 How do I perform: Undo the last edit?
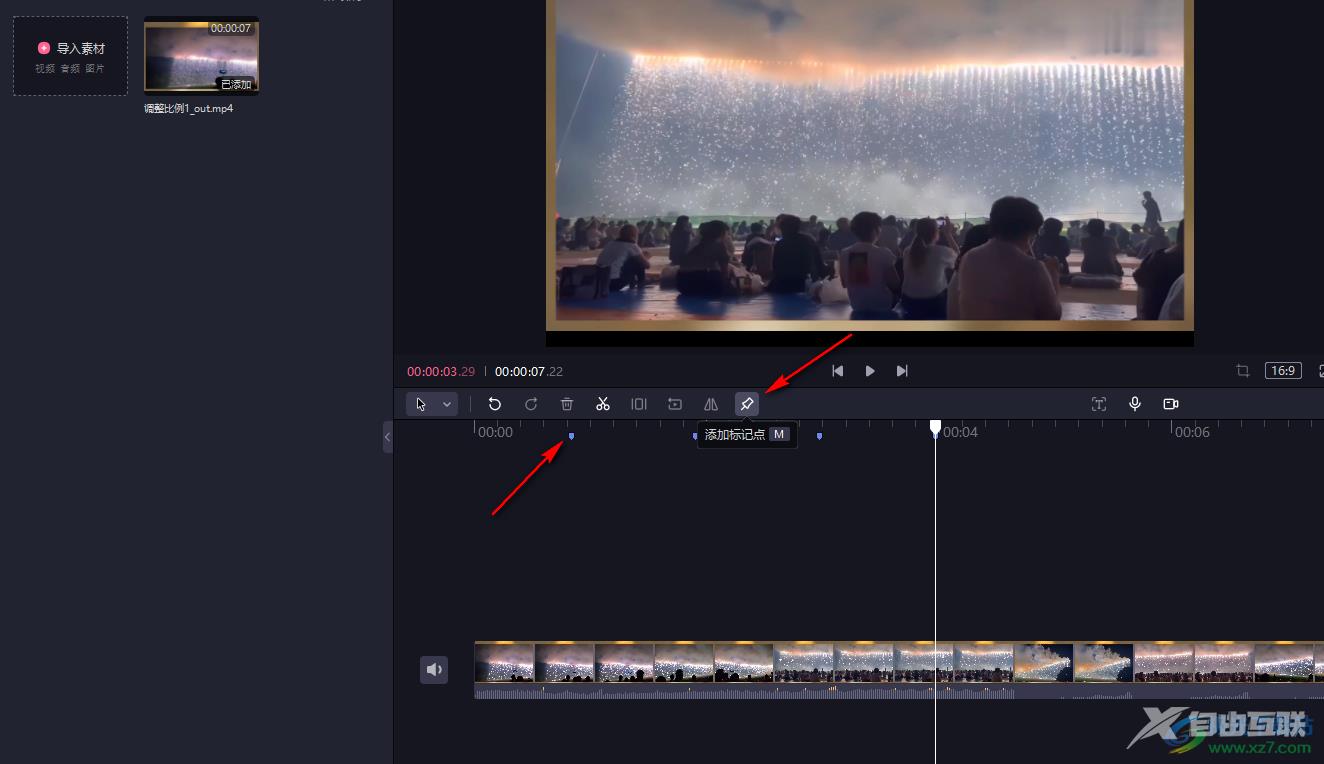pos(495,404)
